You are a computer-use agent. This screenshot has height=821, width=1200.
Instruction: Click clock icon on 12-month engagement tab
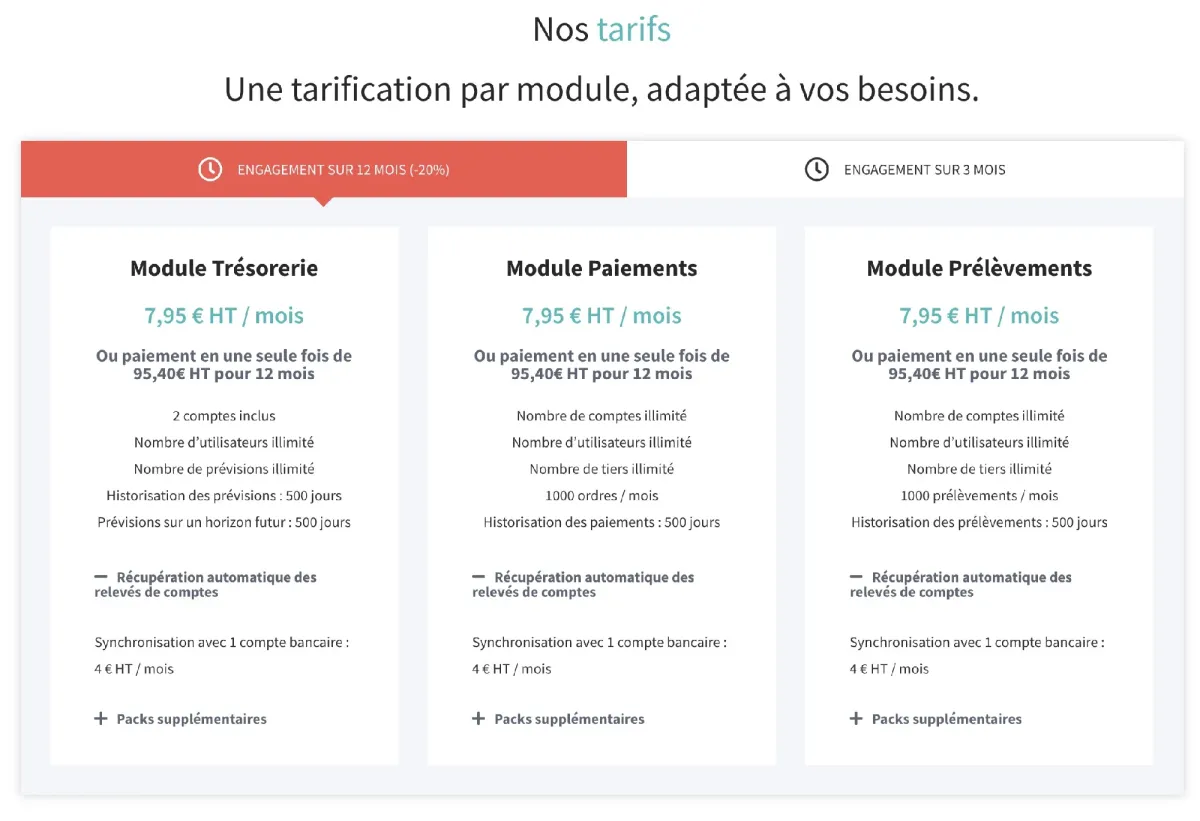pos(210,170)
